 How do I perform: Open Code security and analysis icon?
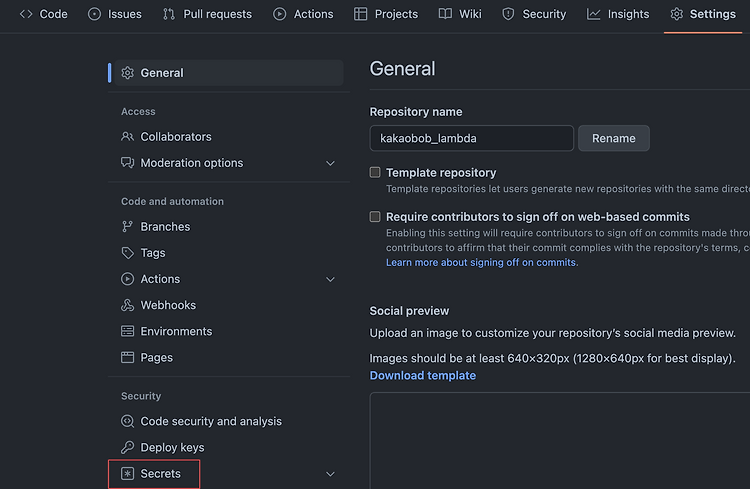click(127, 421)
